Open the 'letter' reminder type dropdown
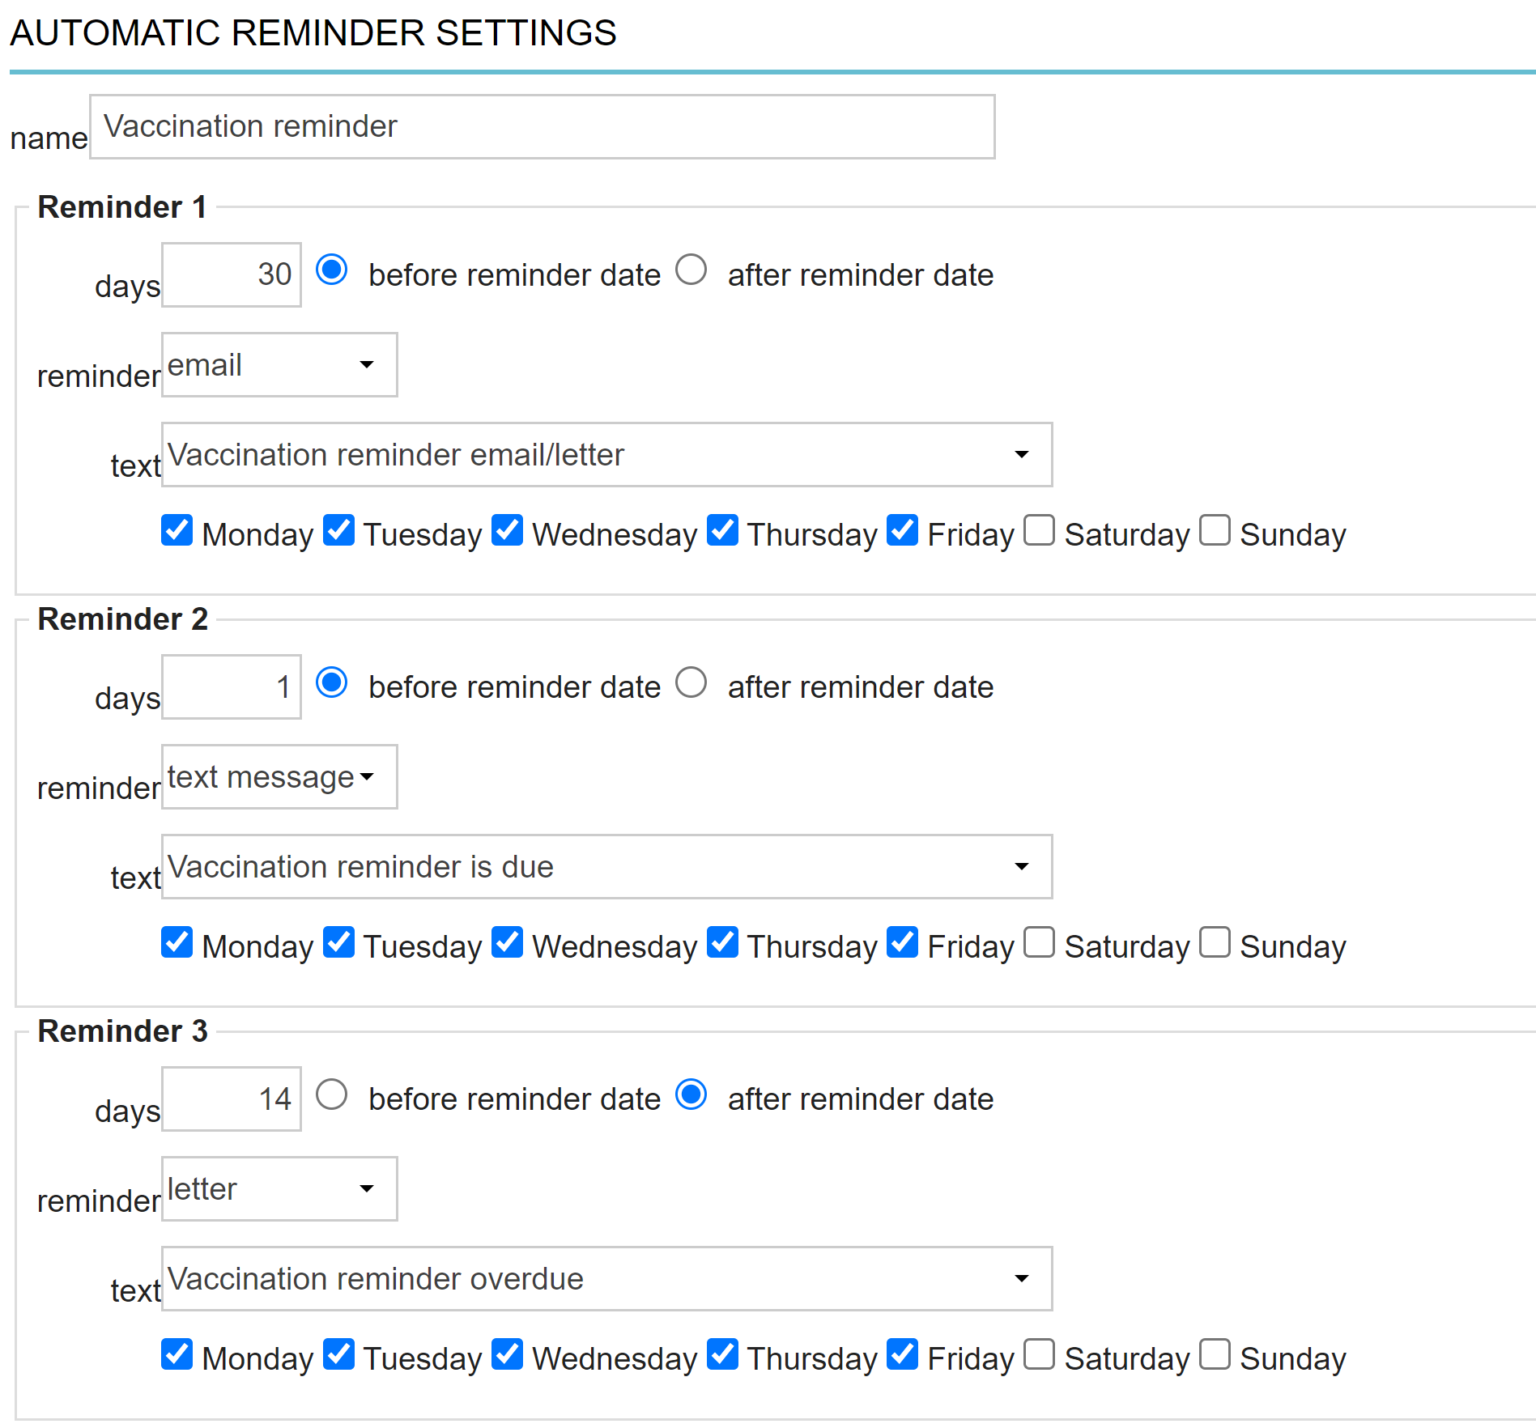Image resolution: width=1536 pixels, height=1428 pixels. 279,1189
